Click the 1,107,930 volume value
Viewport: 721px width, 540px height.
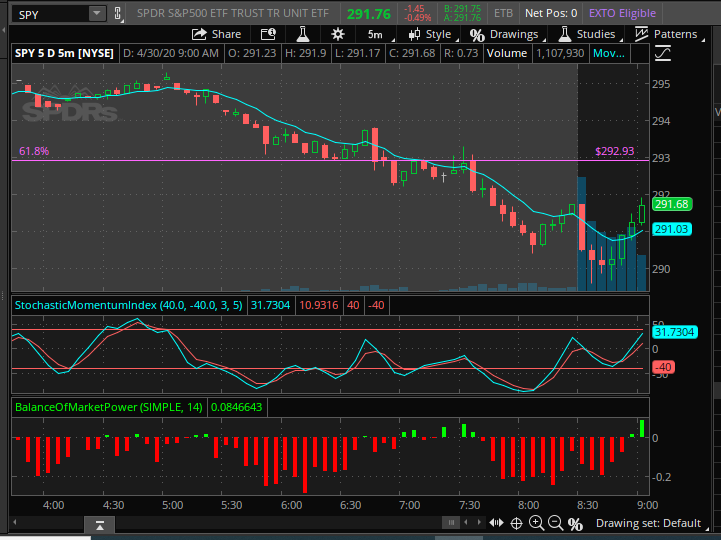(560, 53)
